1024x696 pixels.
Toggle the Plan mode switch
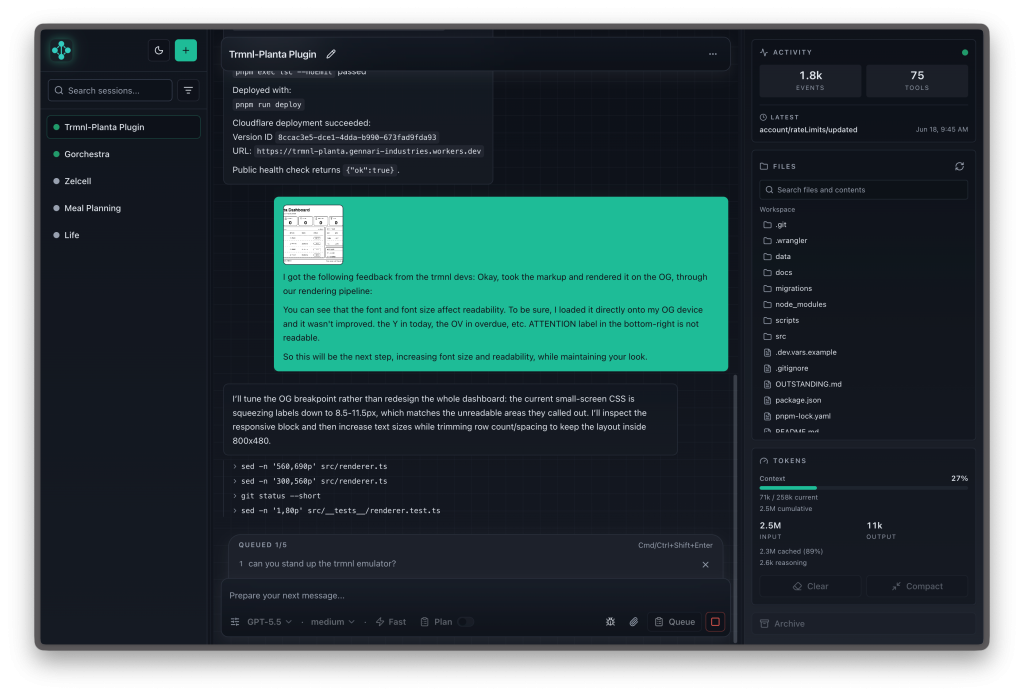466,622
